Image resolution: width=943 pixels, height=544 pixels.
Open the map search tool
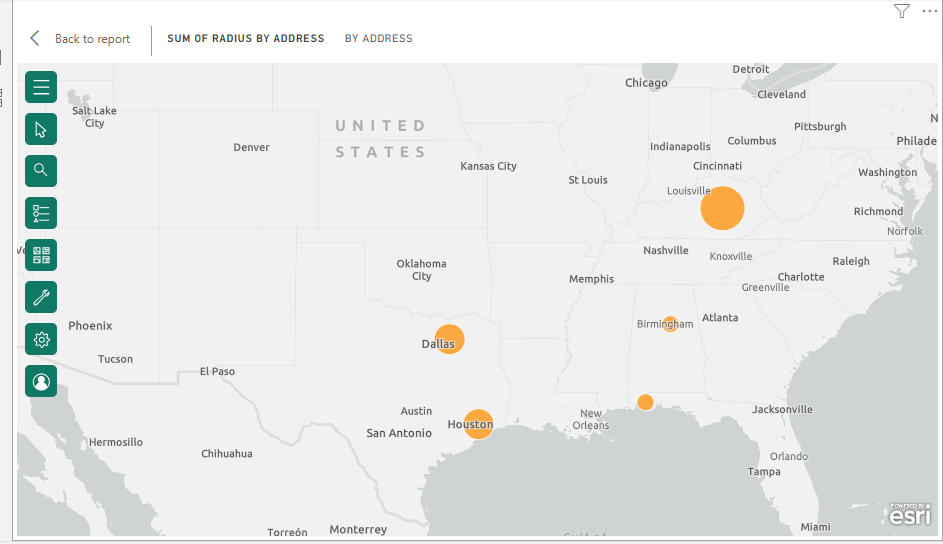click(41, 171)
